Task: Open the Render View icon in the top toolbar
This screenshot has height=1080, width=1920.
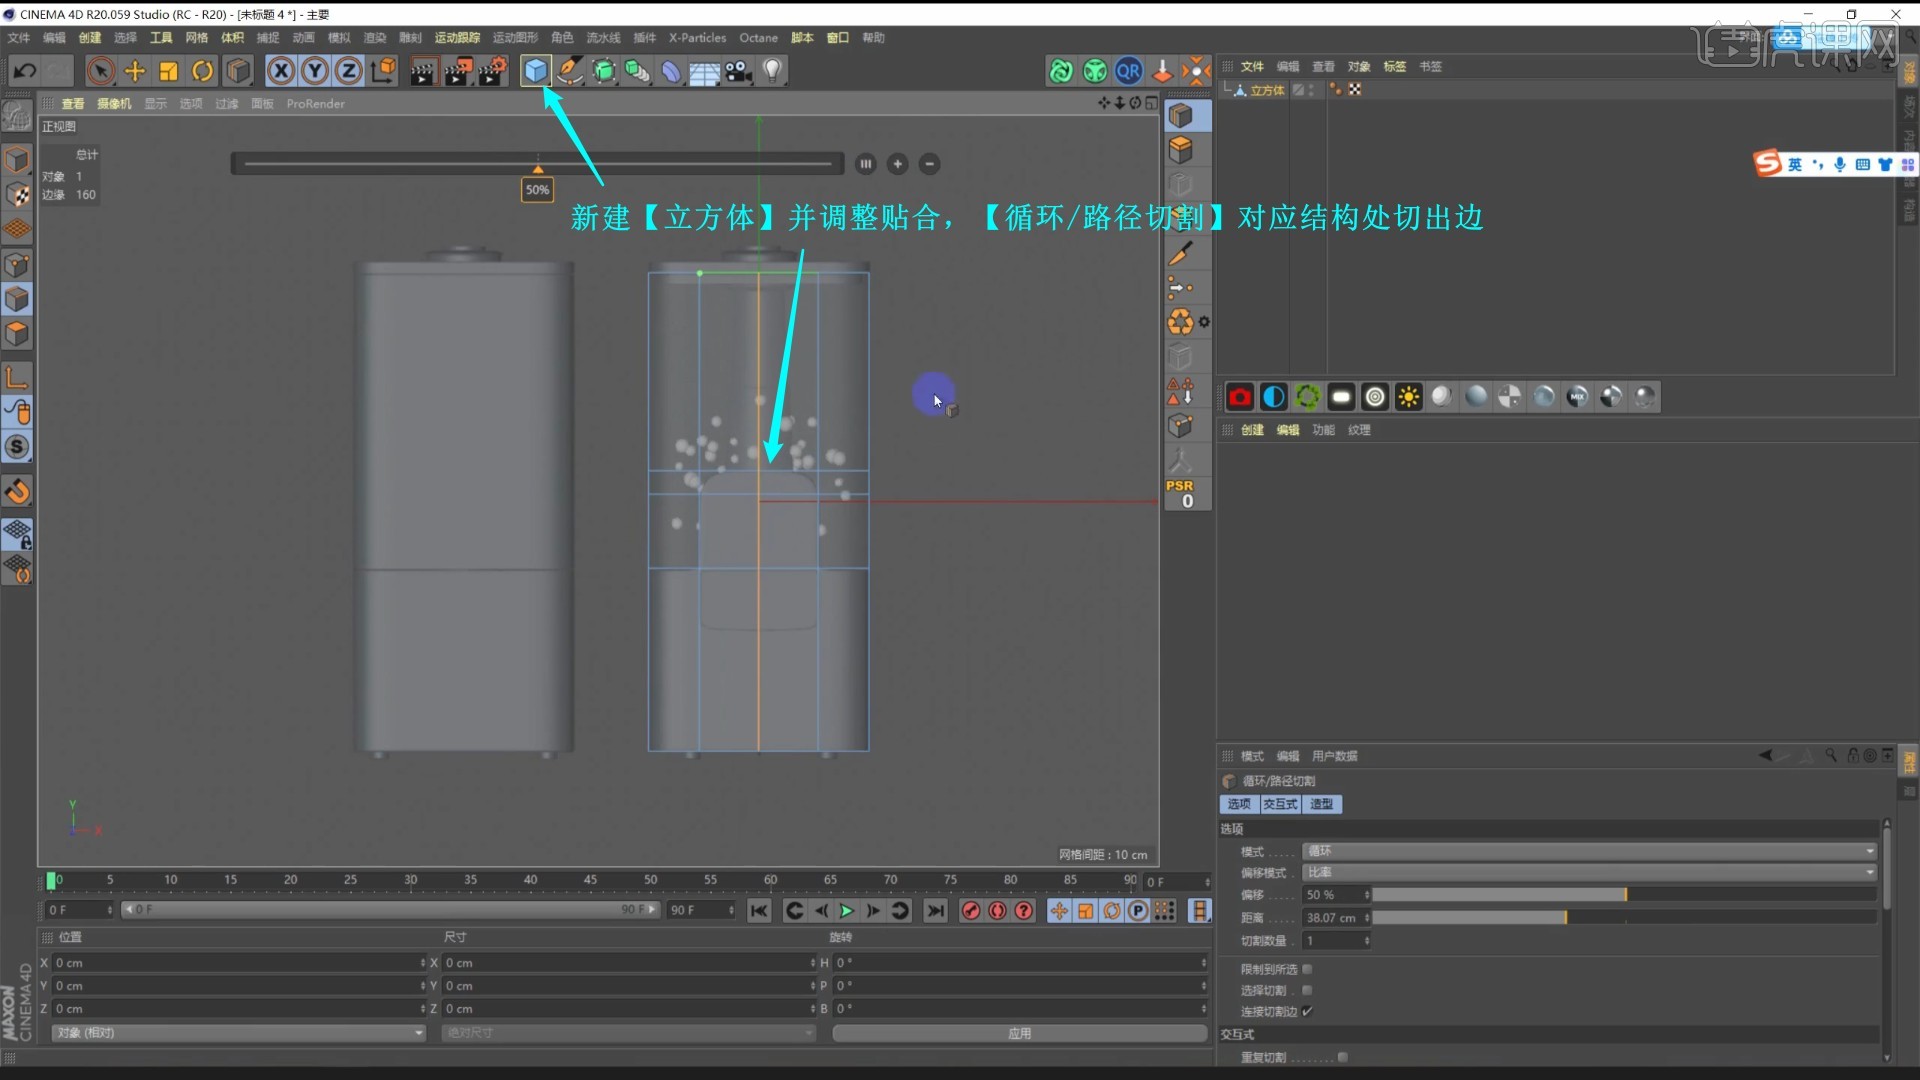Action: [424, 71]
